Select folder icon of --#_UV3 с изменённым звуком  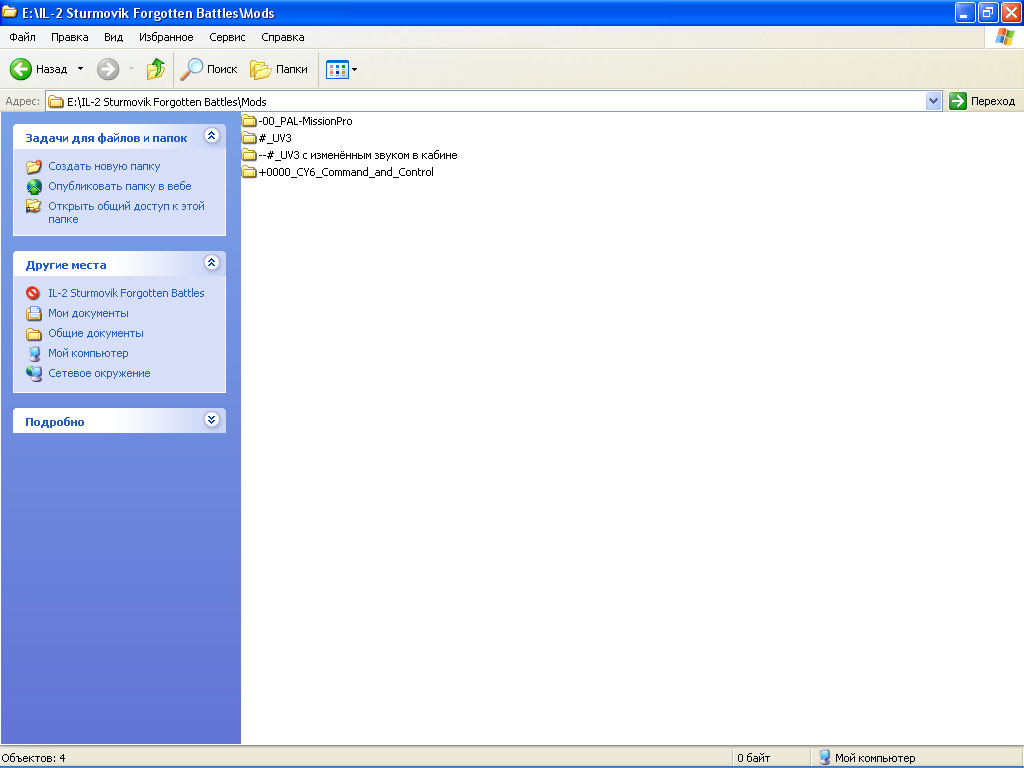coord(249,155)
